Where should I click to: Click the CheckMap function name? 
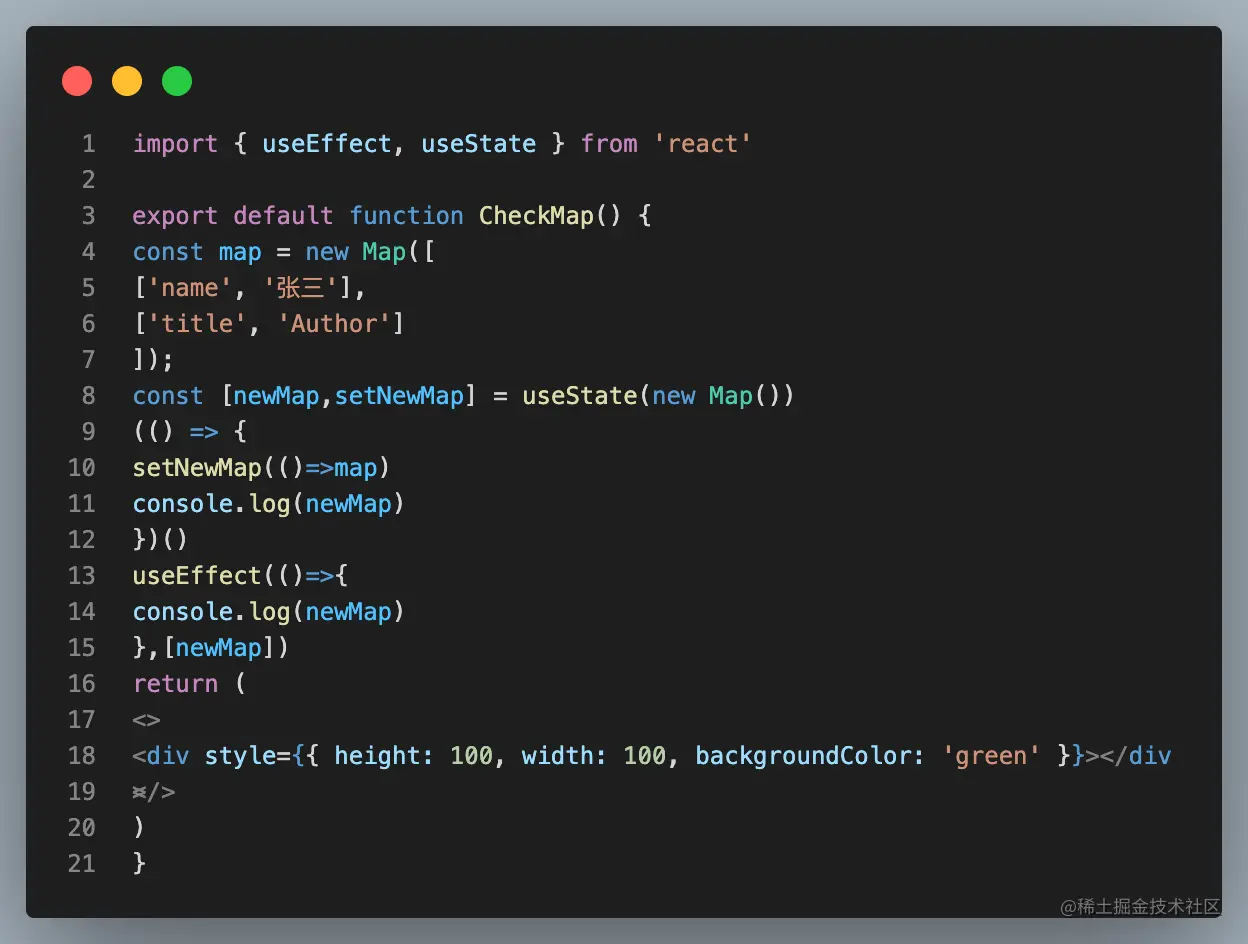tap(536, 216)
